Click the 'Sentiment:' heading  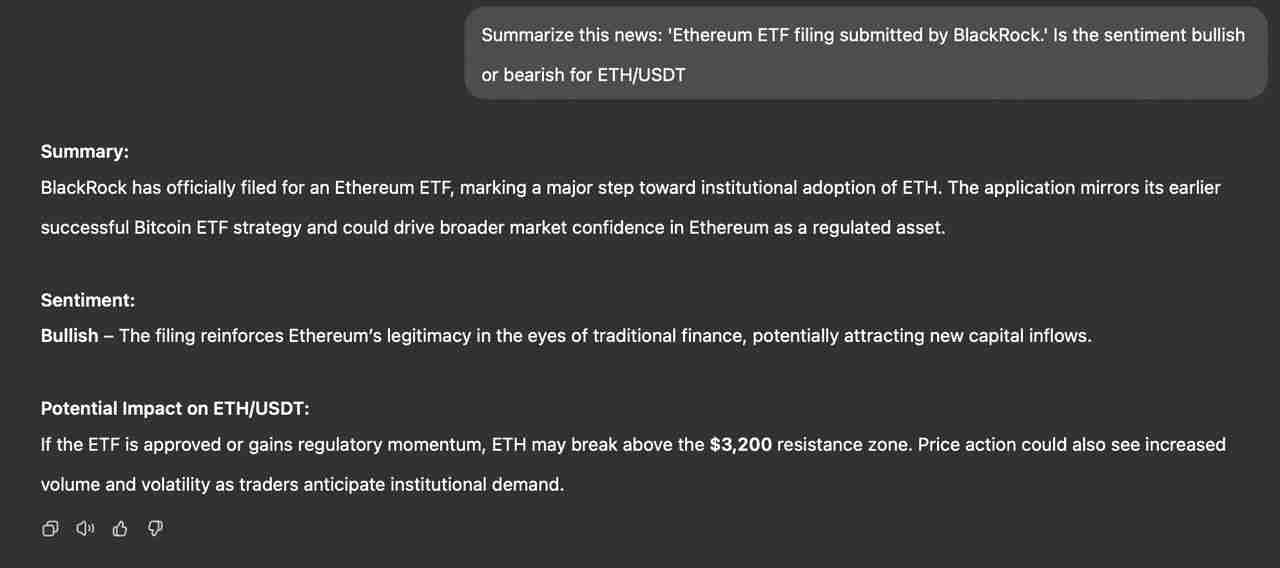[88, 300]
